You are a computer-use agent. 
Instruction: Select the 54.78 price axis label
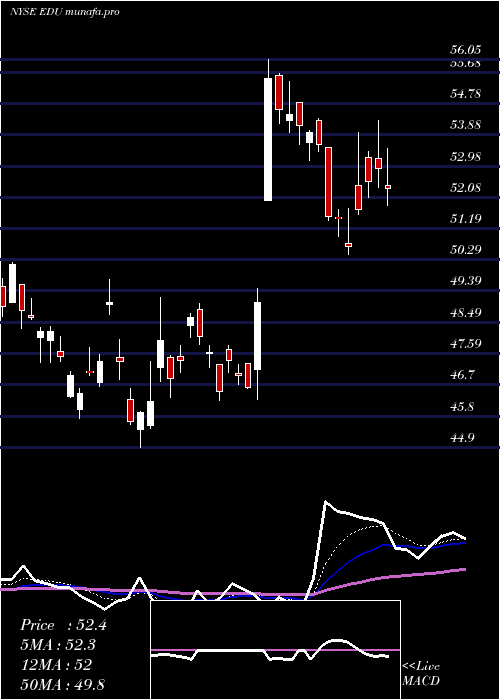[465, 94]
